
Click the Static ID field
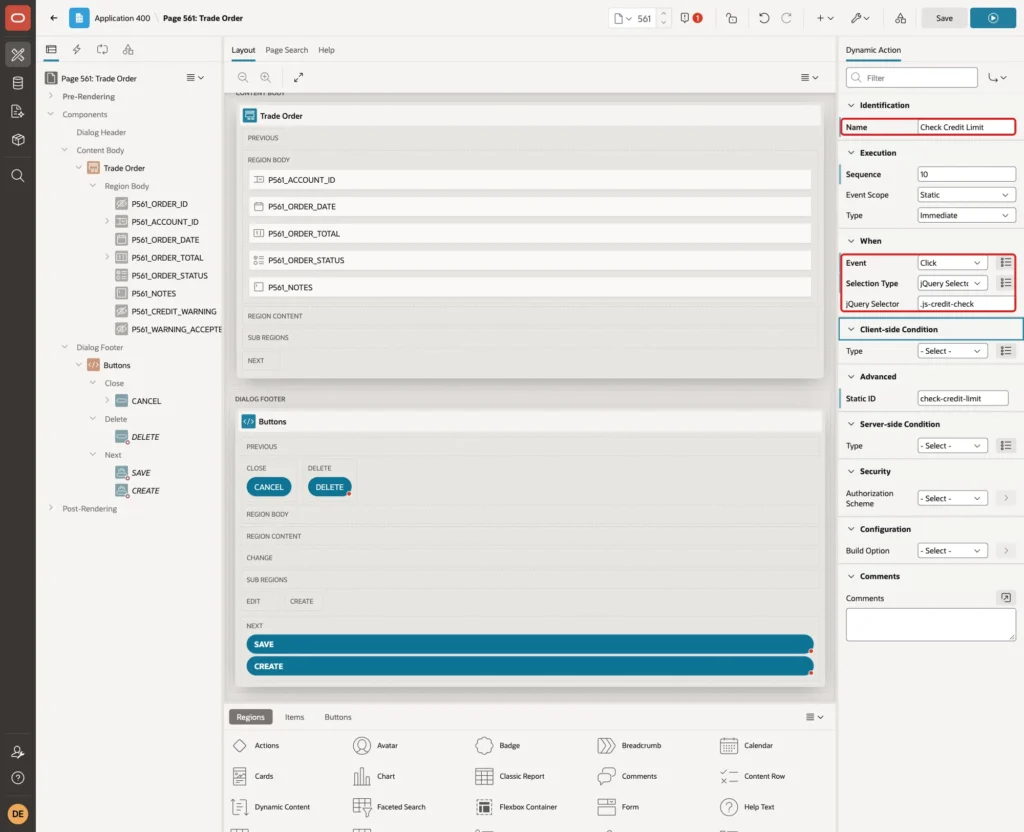pos(963,398)
